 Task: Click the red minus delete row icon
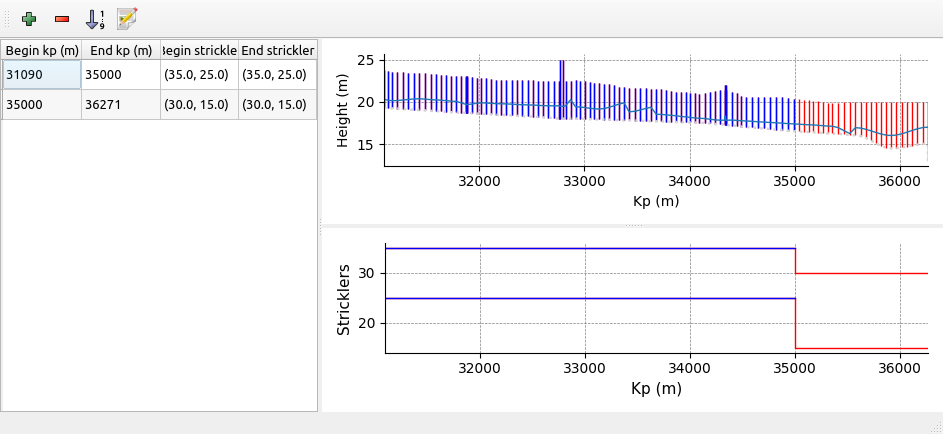62,18
